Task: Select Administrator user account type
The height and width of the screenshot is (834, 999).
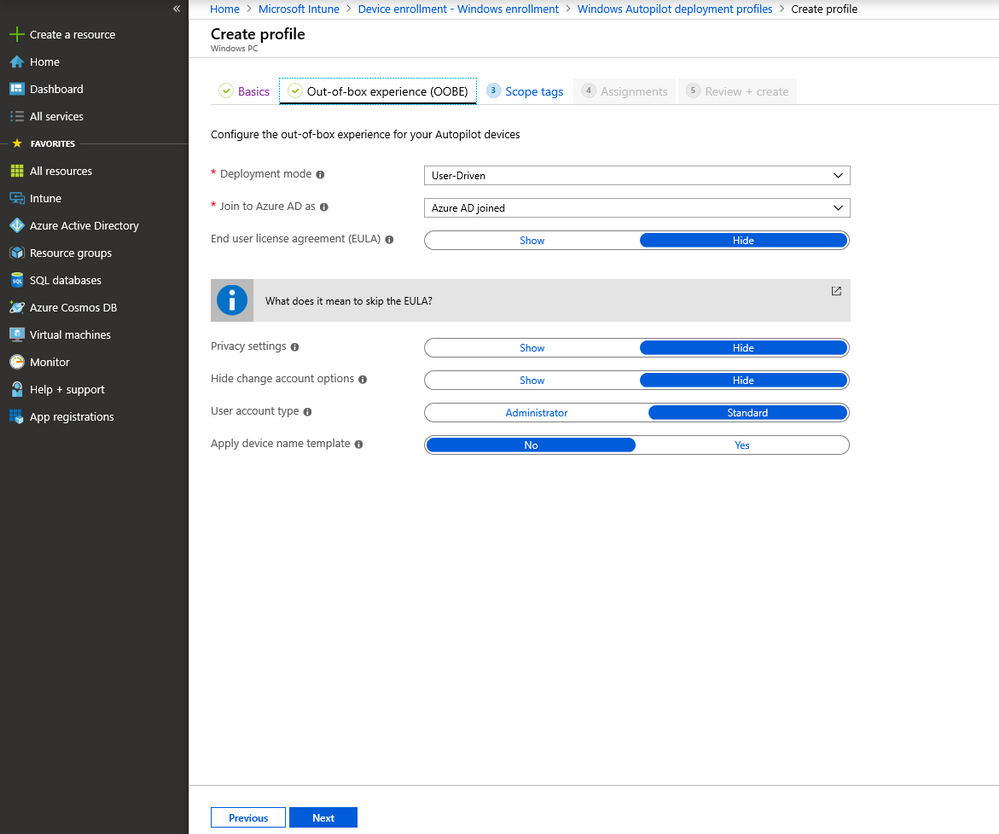Action: point(536,413)
